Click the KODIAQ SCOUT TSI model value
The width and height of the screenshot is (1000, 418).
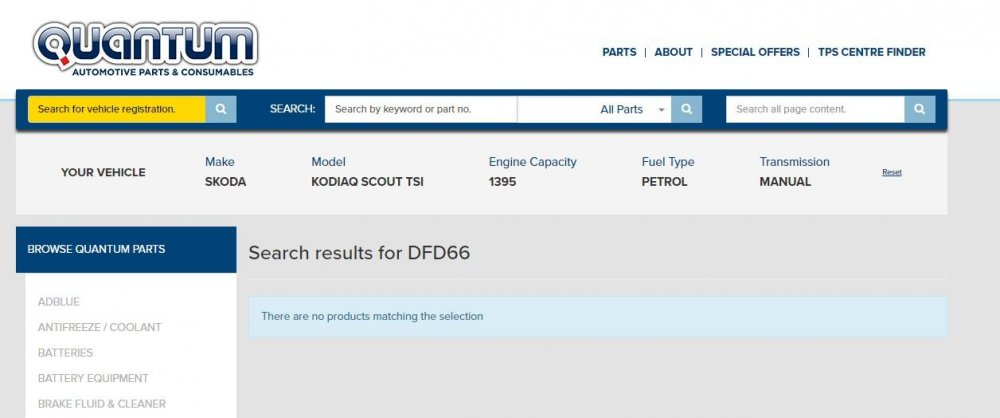[x=367, y=182]
